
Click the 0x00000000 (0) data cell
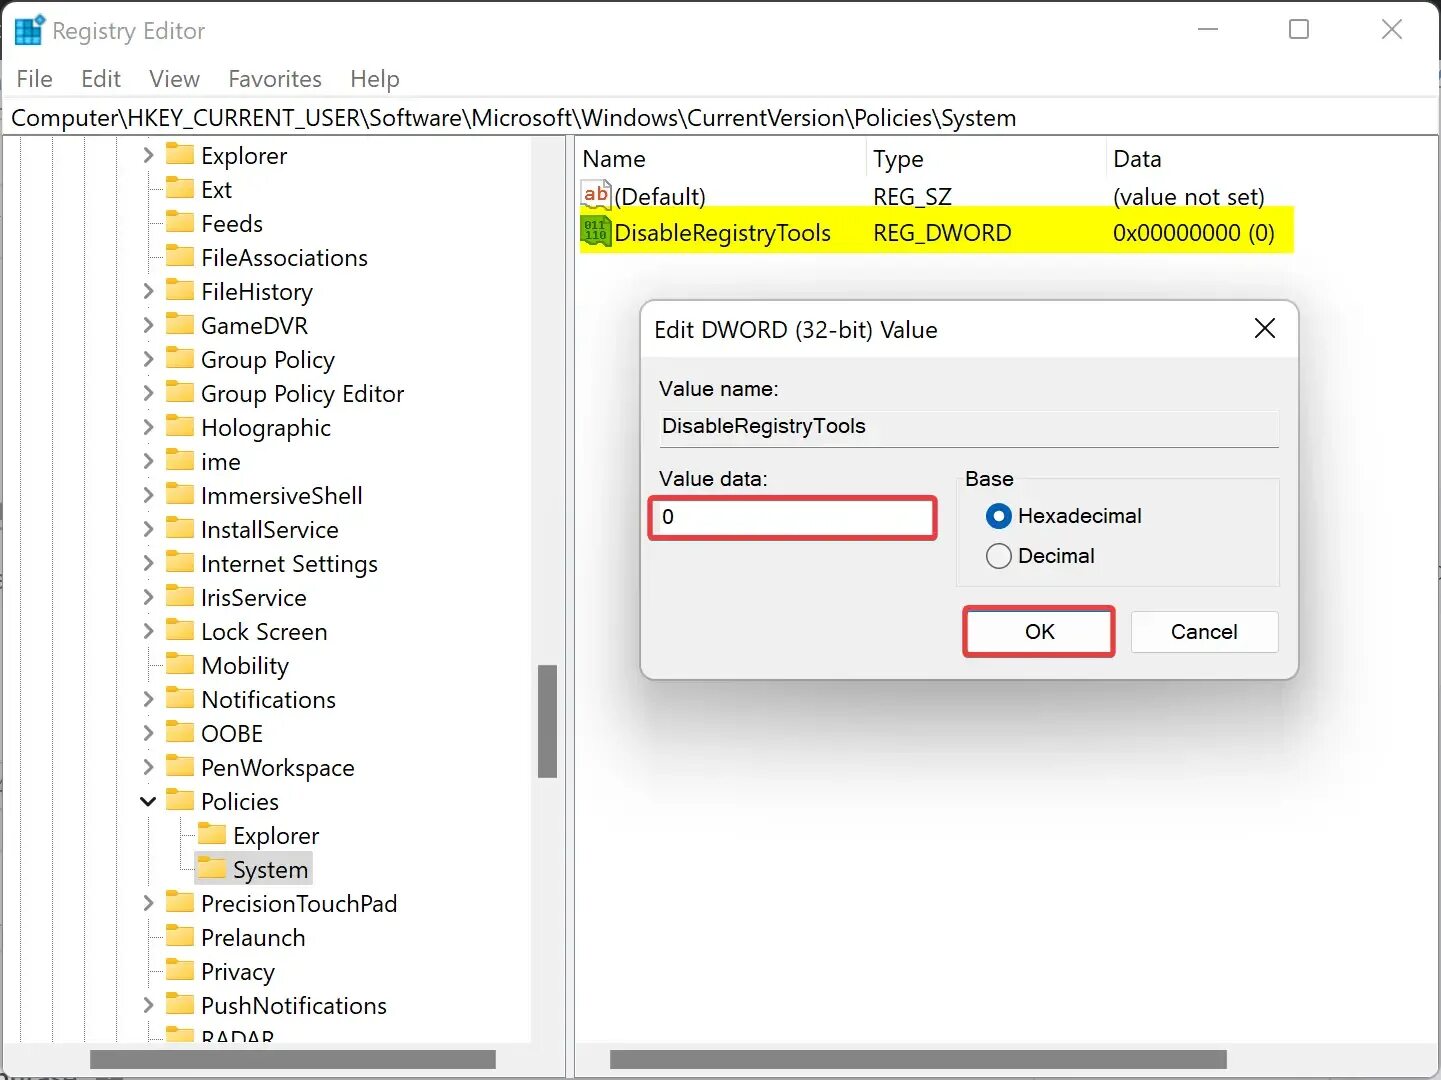point(1193,233)
